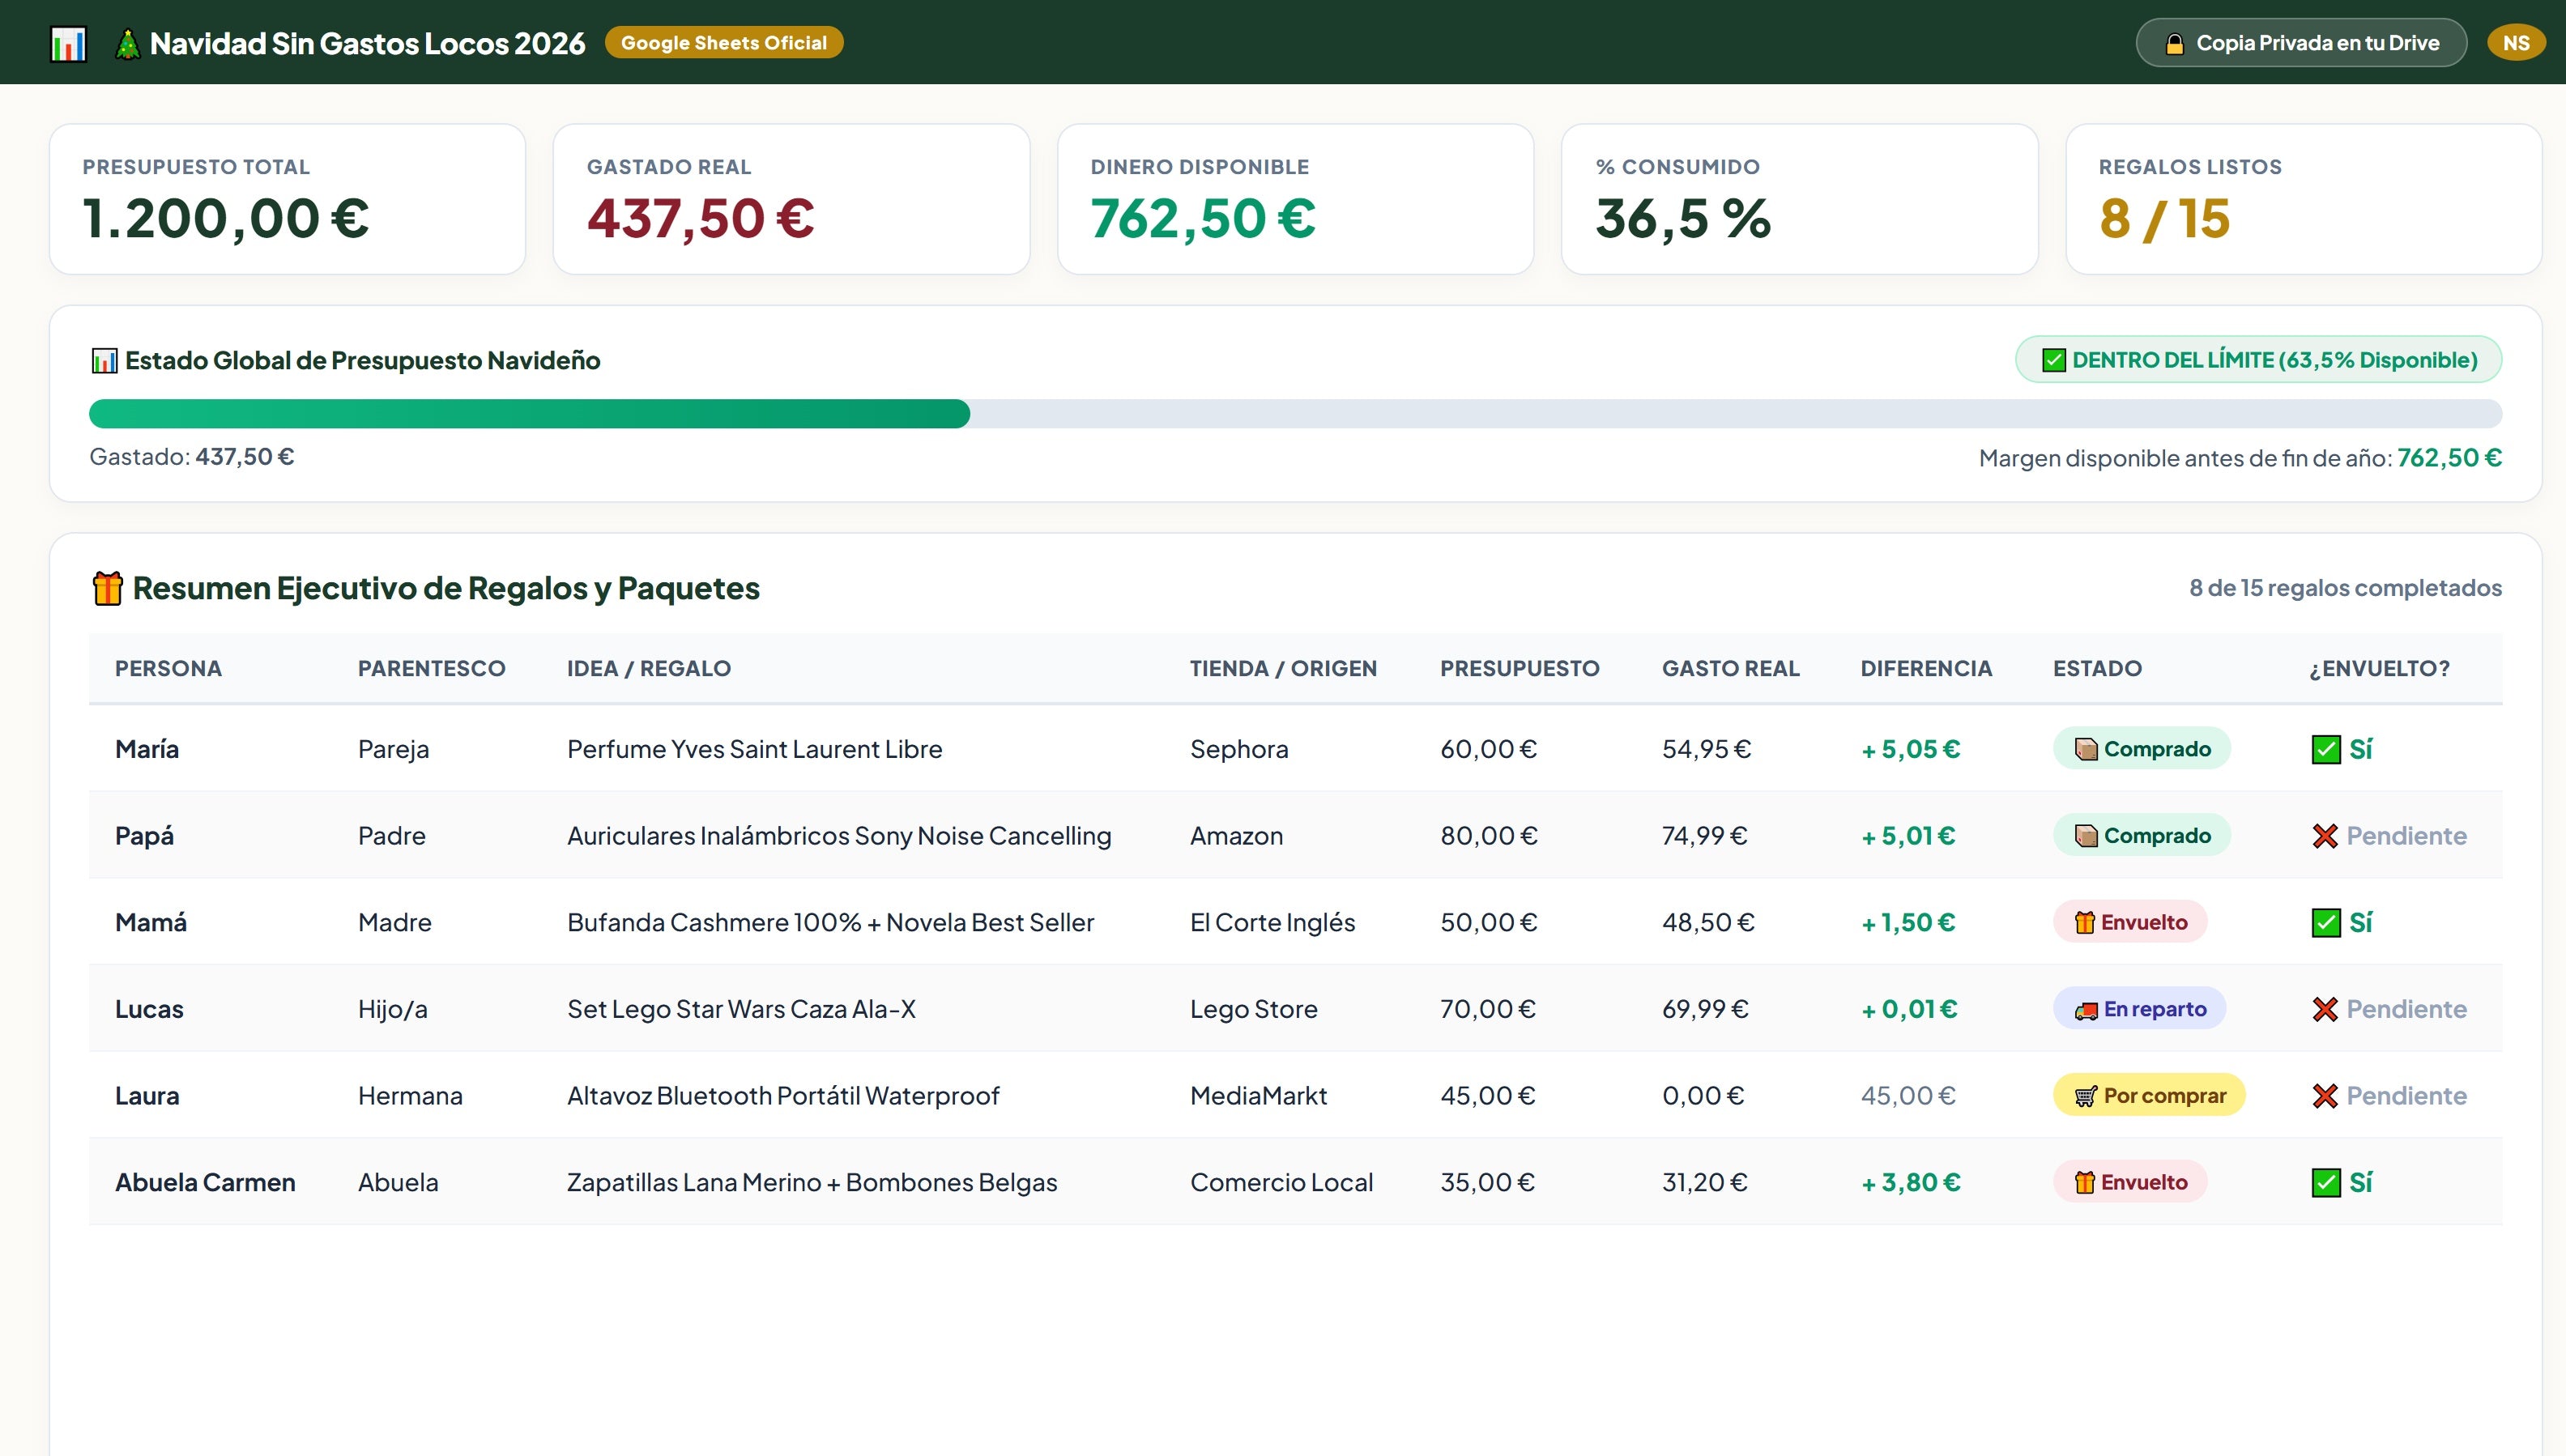Toggle Lucas's red X Pendiente wrap marker

point(2325,1009)
